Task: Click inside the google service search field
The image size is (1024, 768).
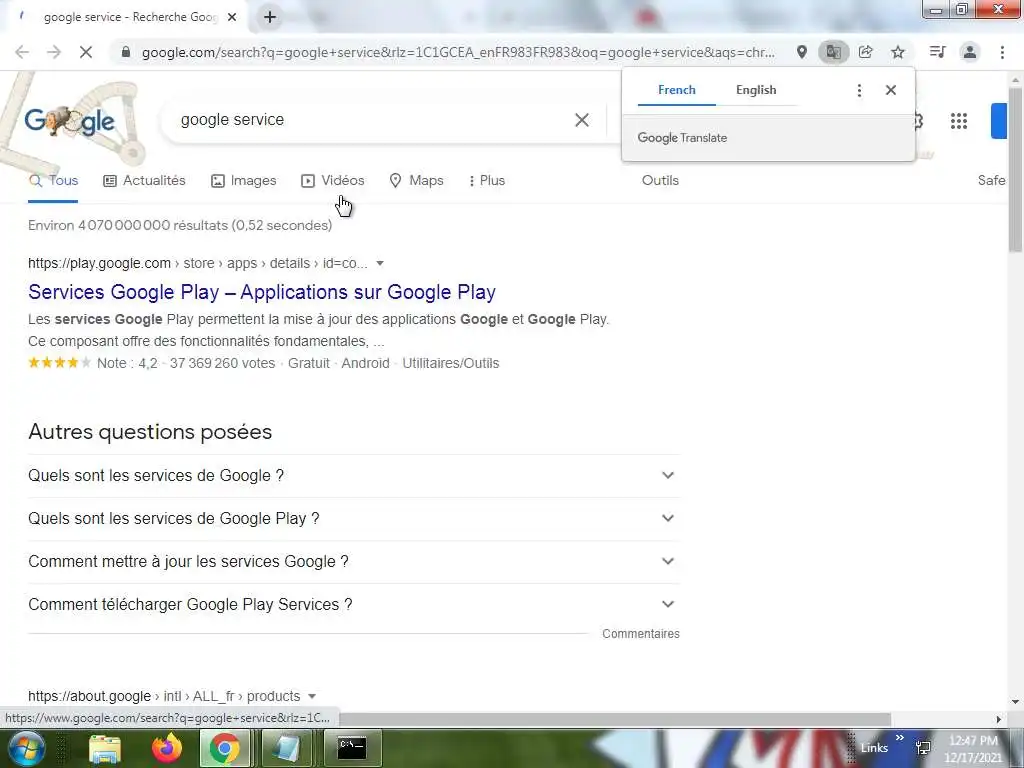Action: [372, 120]
